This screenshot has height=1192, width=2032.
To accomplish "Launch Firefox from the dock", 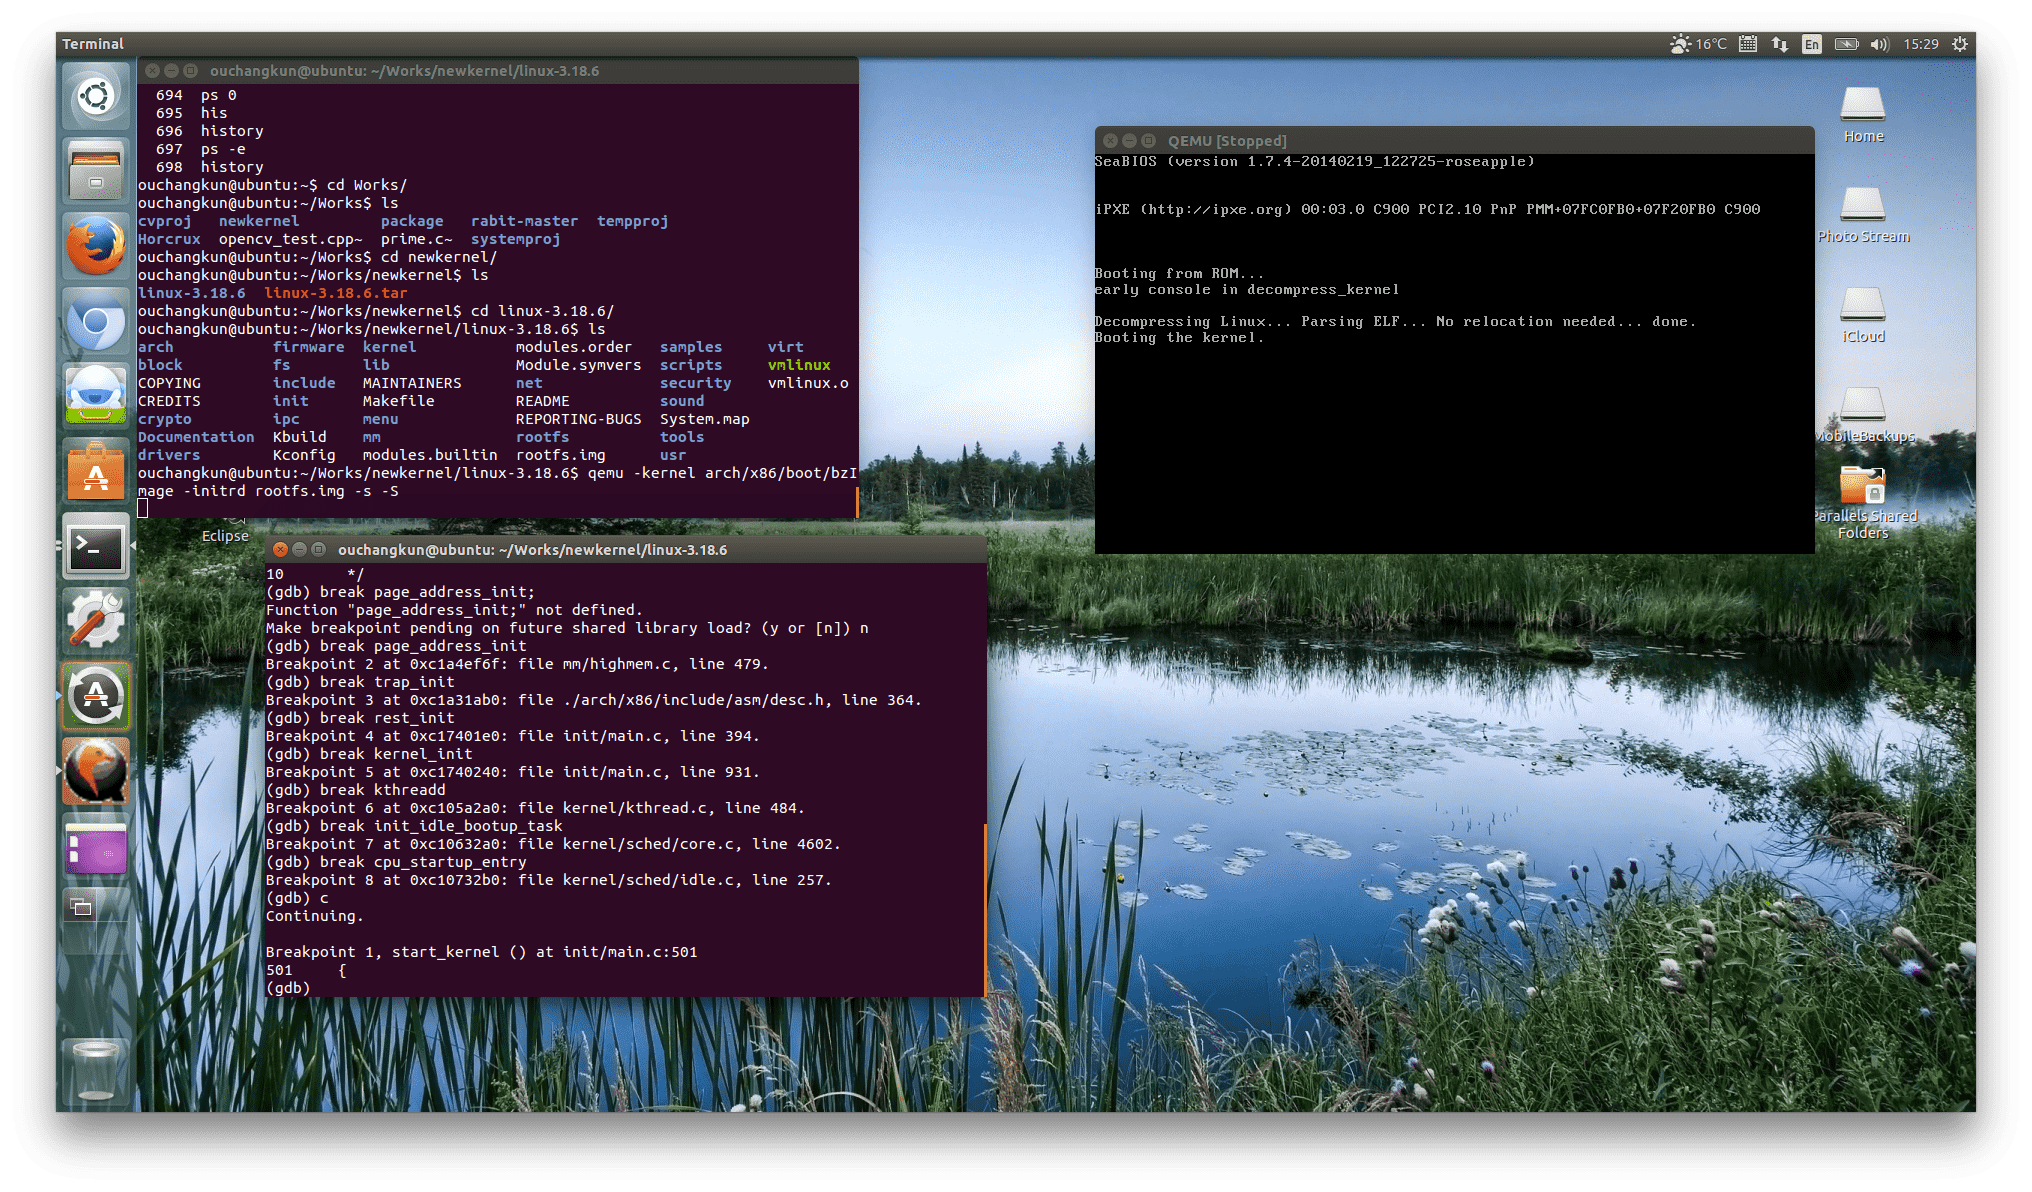I will 96,246.
